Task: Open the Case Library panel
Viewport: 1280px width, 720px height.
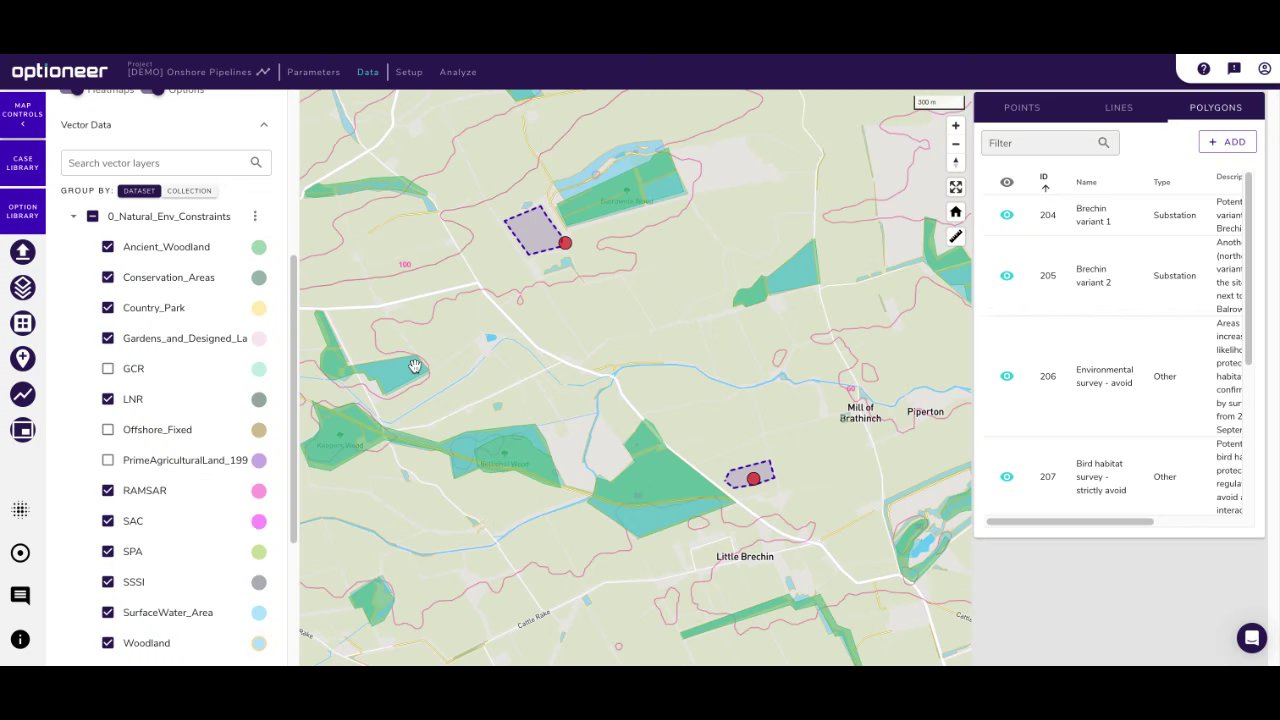Action: pos(23,163)
